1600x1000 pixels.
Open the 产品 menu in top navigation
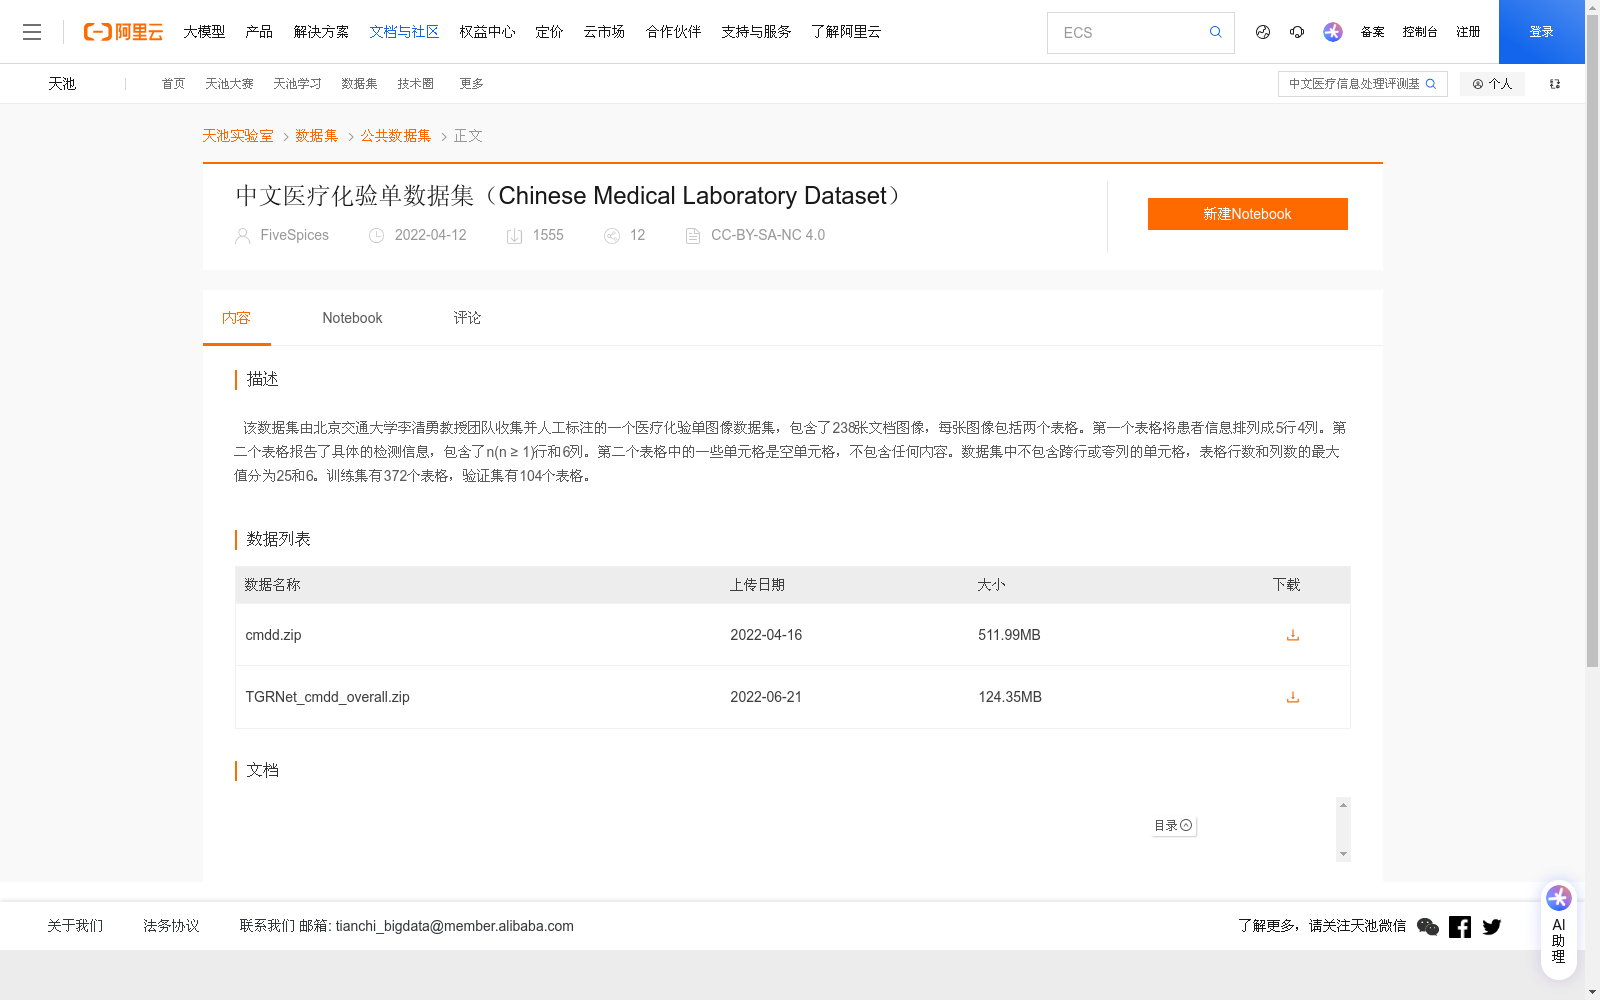(x=259, y=32)
